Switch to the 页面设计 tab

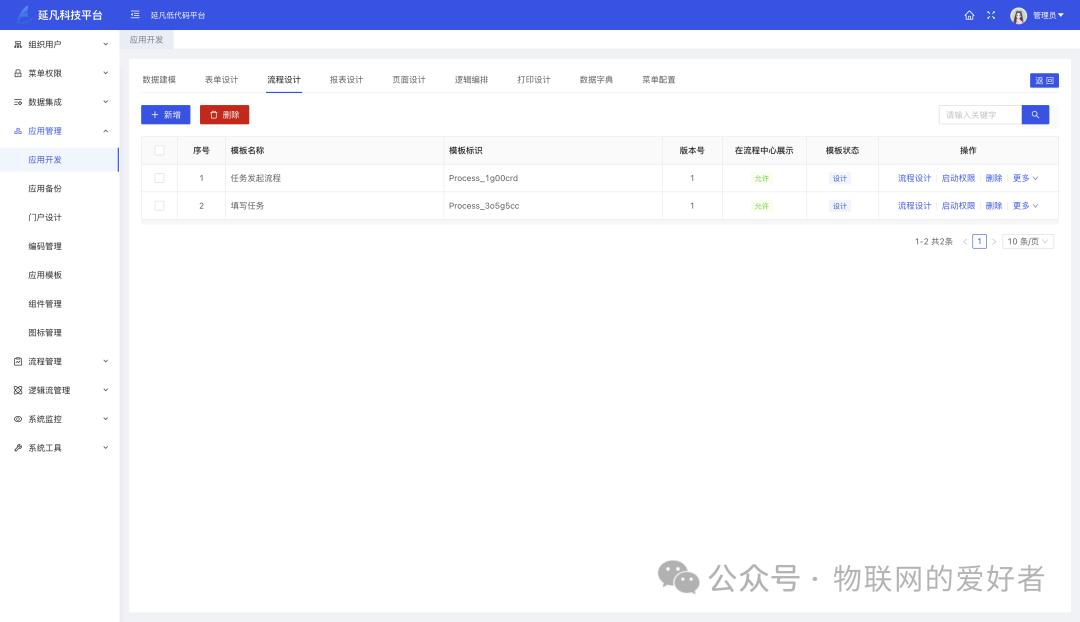409,80
